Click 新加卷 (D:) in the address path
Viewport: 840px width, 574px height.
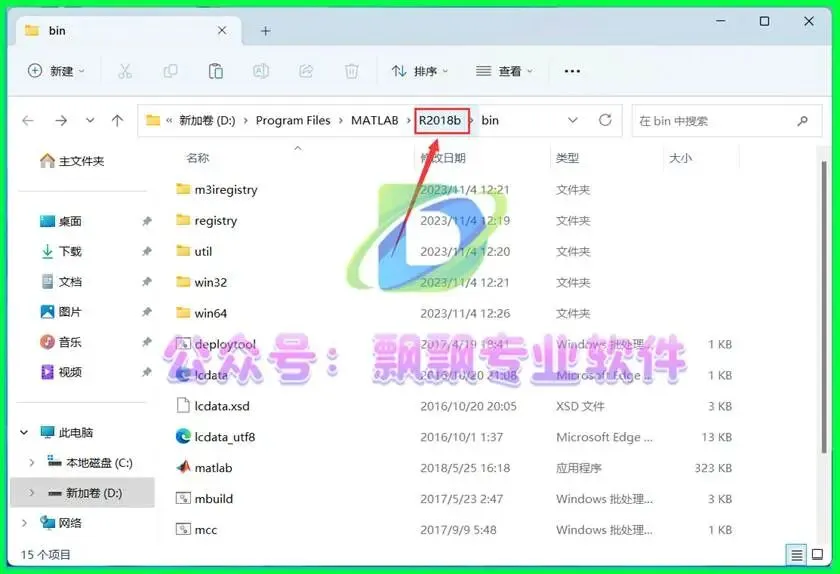pyautogui.click(x=207, y=121)
